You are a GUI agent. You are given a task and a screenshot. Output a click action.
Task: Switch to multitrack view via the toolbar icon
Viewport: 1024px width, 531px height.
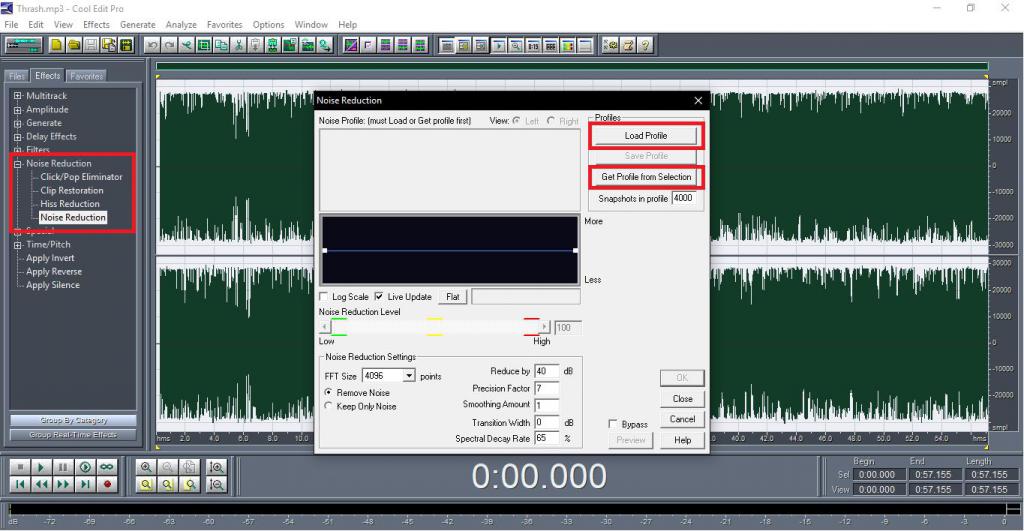(24, 45)
